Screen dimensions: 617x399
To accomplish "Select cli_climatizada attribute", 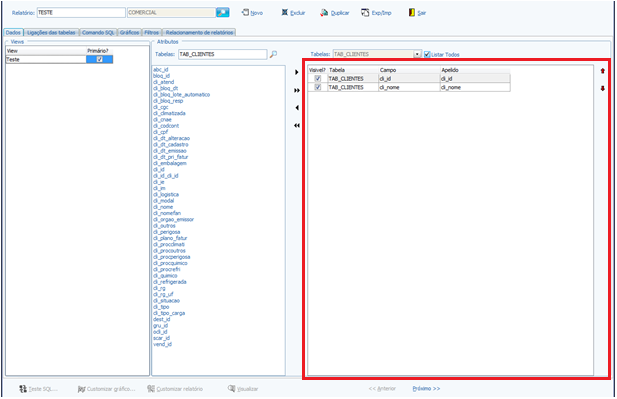I will coord(169,113).
